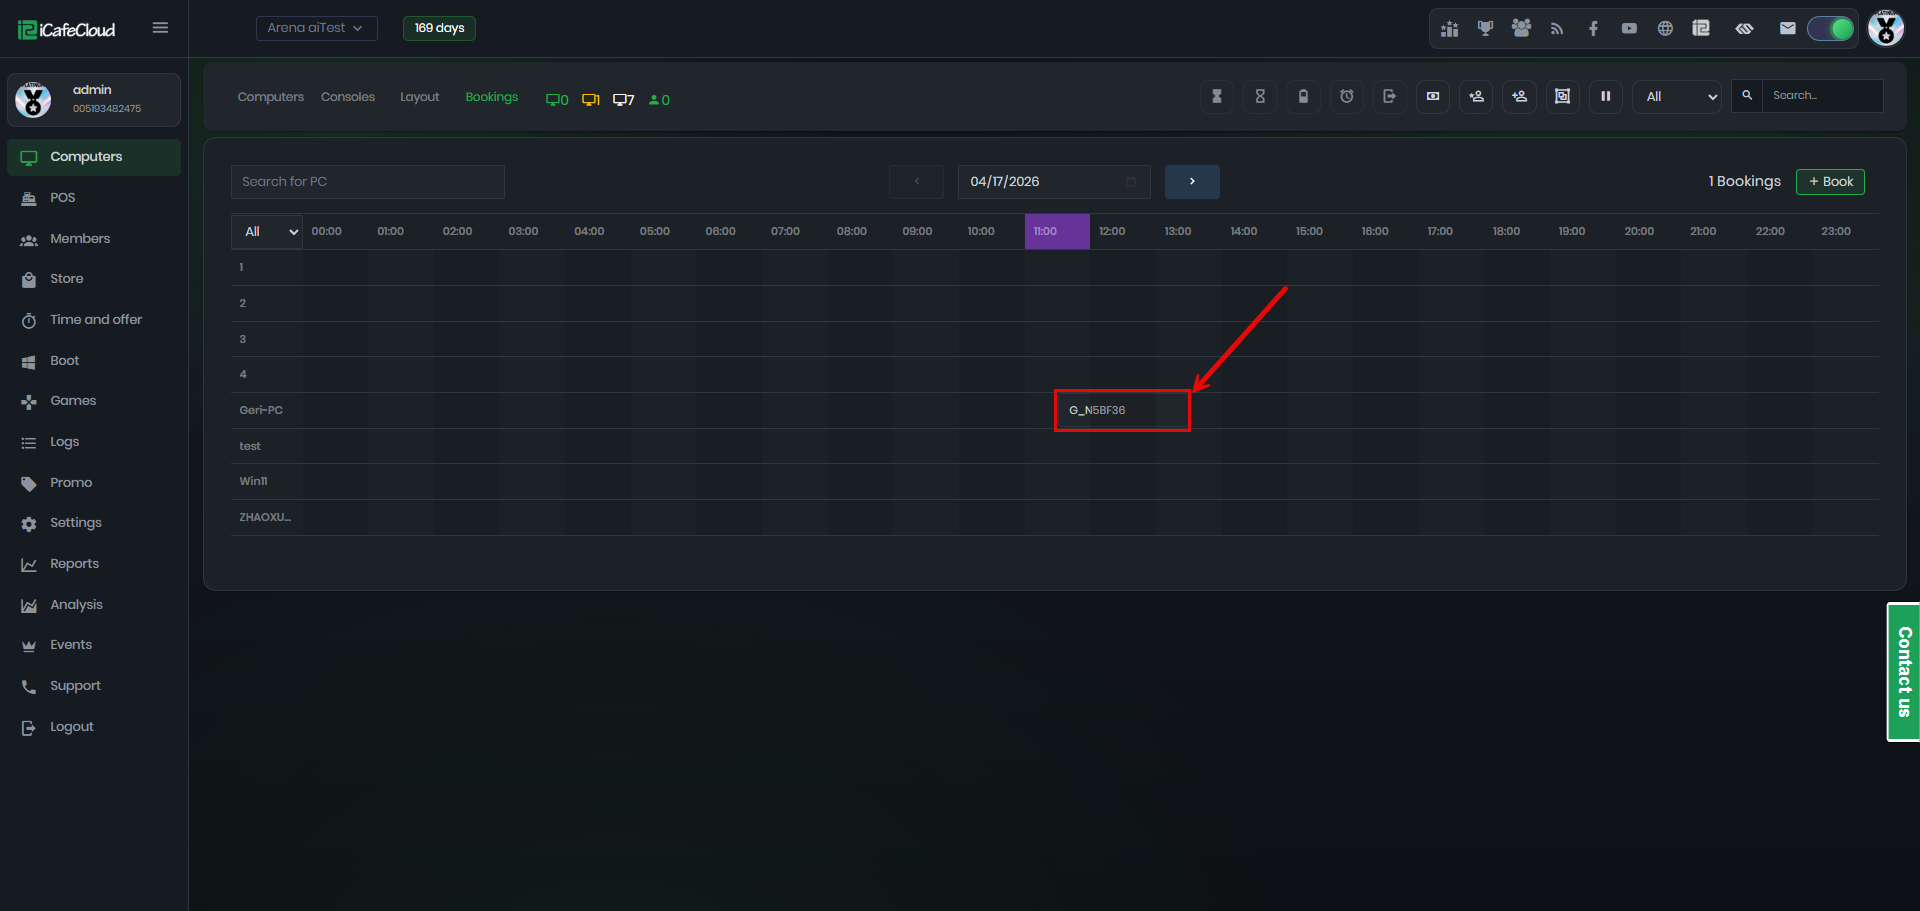This screenshot has width=1920, height=911.
Task: Select the 11:00 highlighted time slot
Action: [x=1057, y=231]
